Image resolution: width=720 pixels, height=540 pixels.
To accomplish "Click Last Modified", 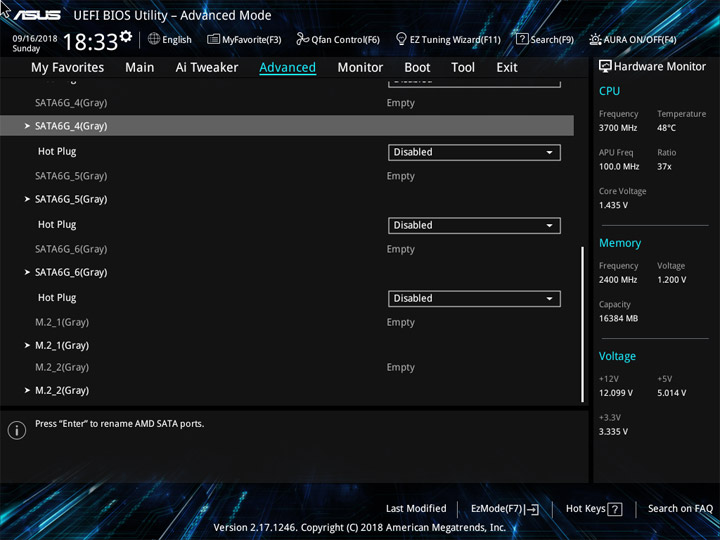I will coord(416,509).
